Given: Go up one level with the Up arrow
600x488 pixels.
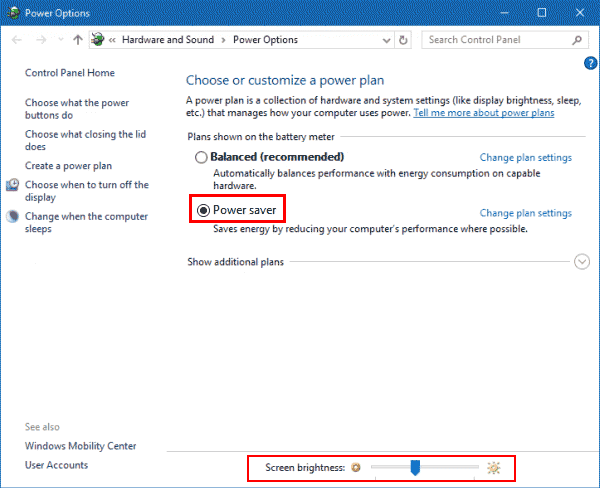Looking at the screenshot, I should (78, 39).
